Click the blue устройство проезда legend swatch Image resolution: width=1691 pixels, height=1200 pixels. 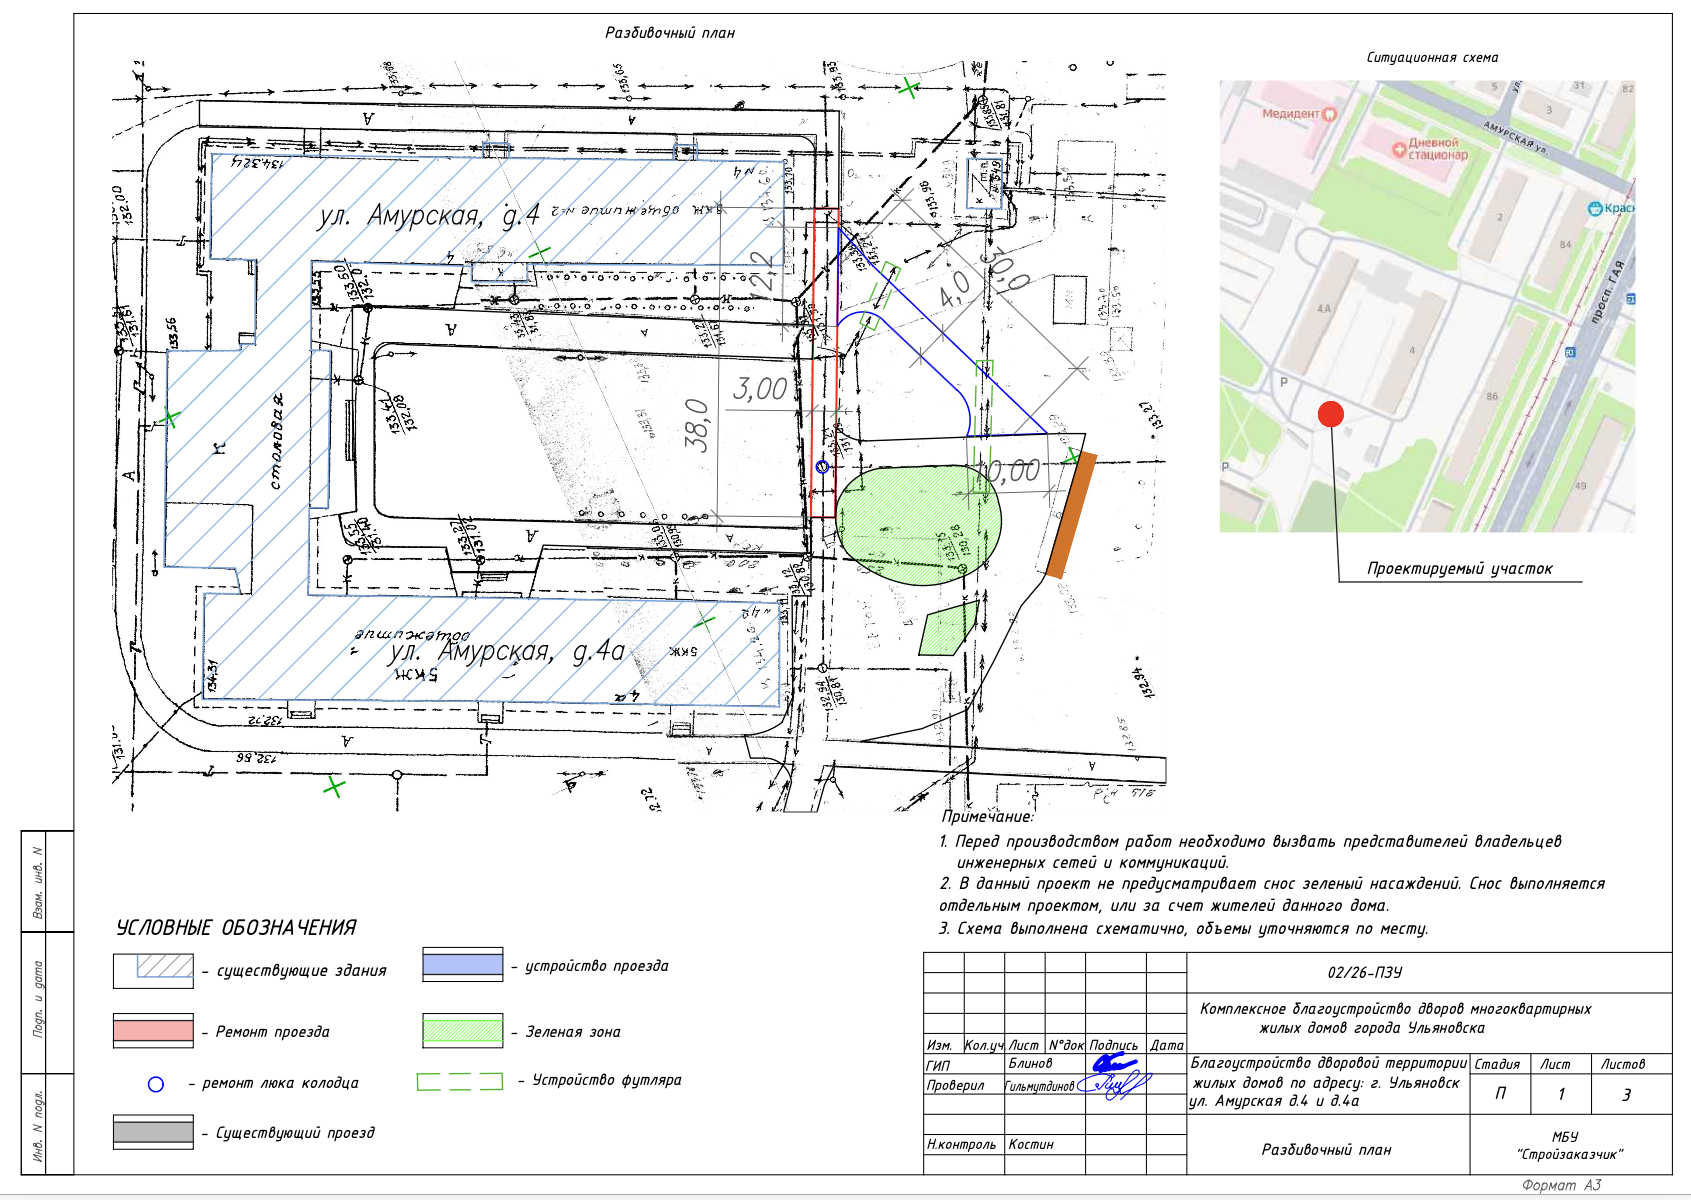[x=462, y=965]
